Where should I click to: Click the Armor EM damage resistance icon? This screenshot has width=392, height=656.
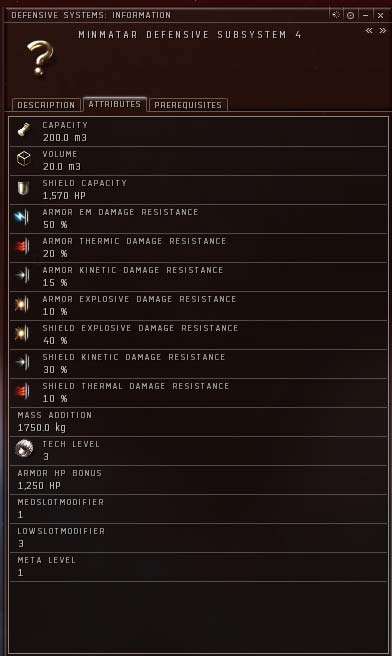tap(21, 217)
